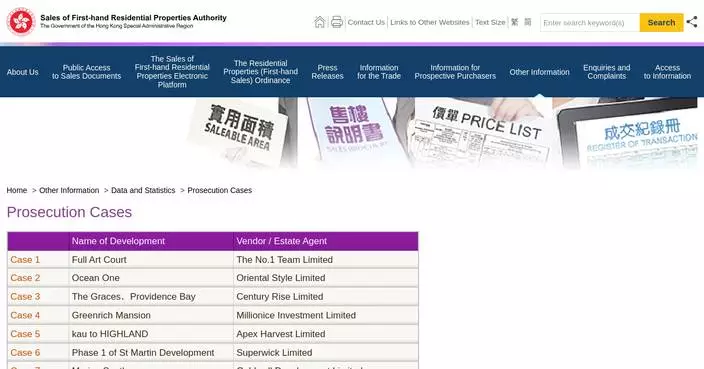
Task: Select the Greenrich Mansion cell
Action: [151, 316]
